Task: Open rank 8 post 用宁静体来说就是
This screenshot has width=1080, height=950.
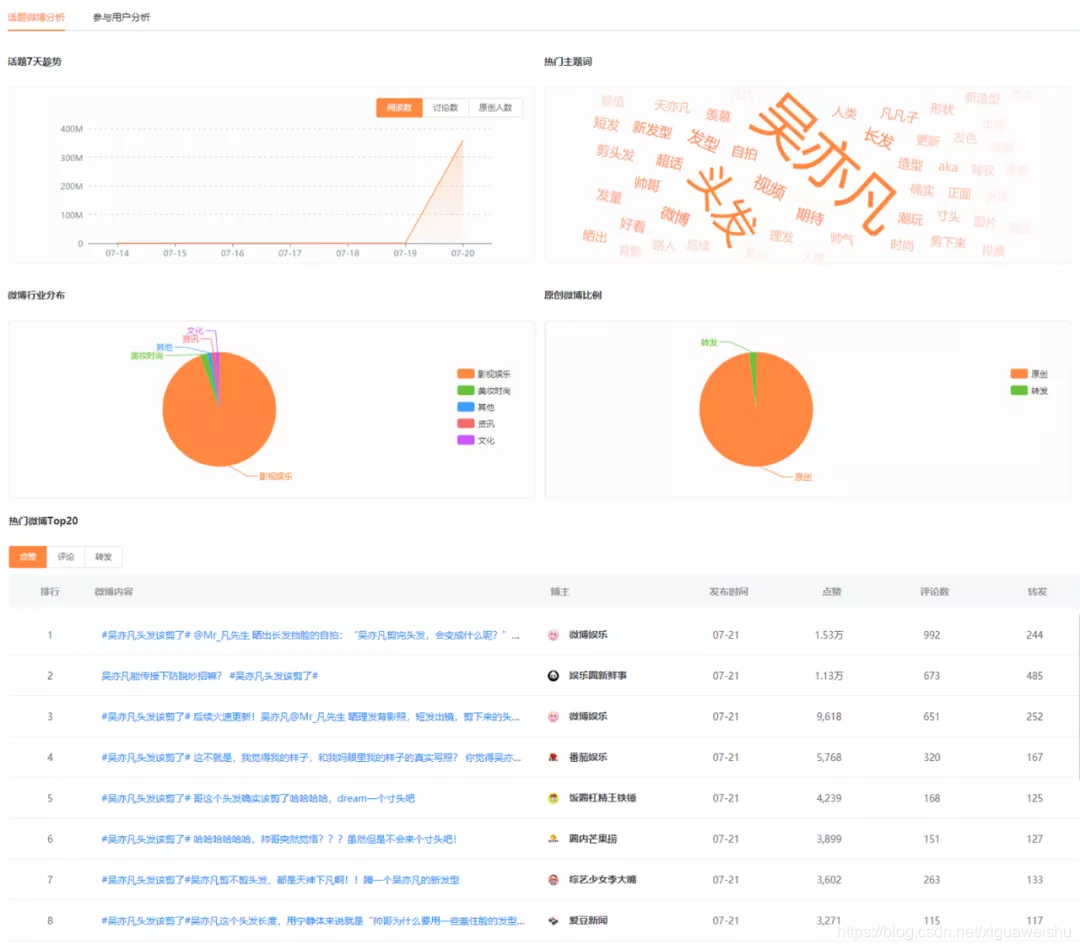Action: click(313, 920)
